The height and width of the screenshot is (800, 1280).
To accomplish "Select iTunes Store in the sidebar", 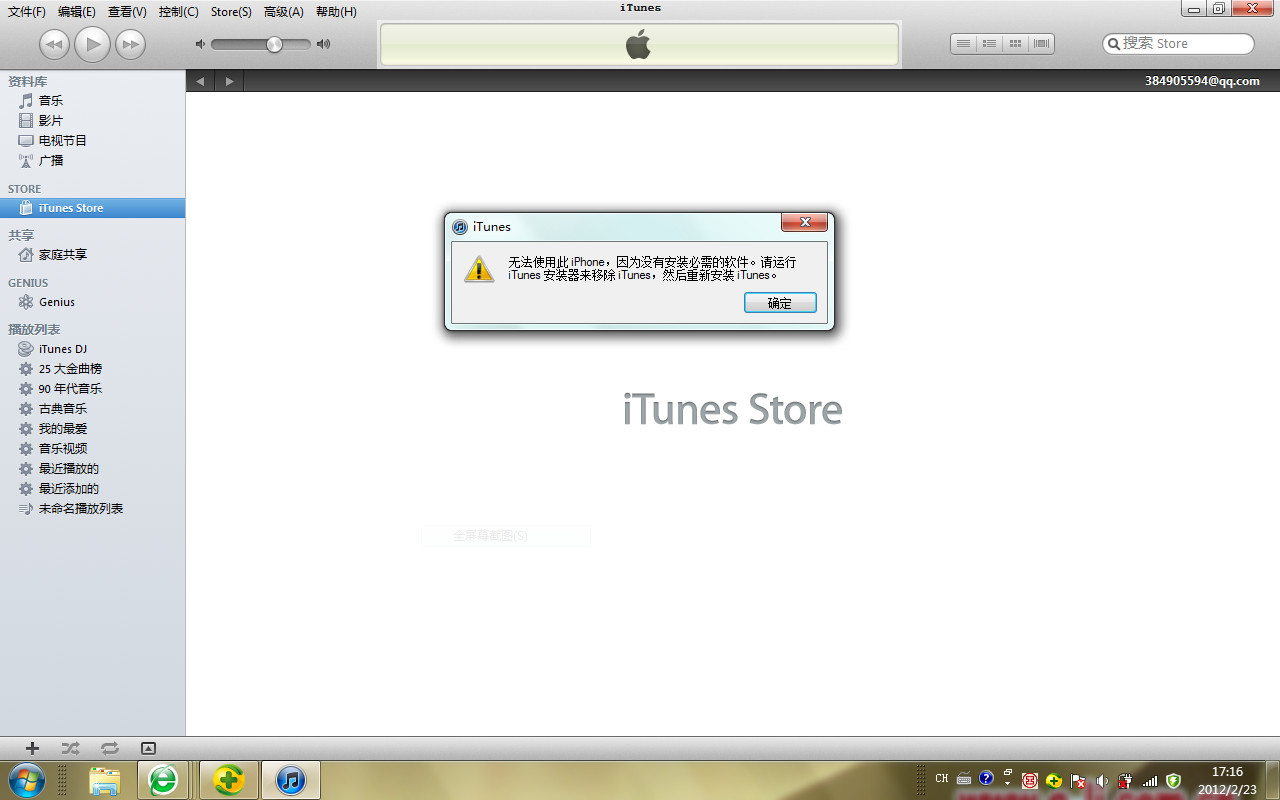I will (92, 208).
